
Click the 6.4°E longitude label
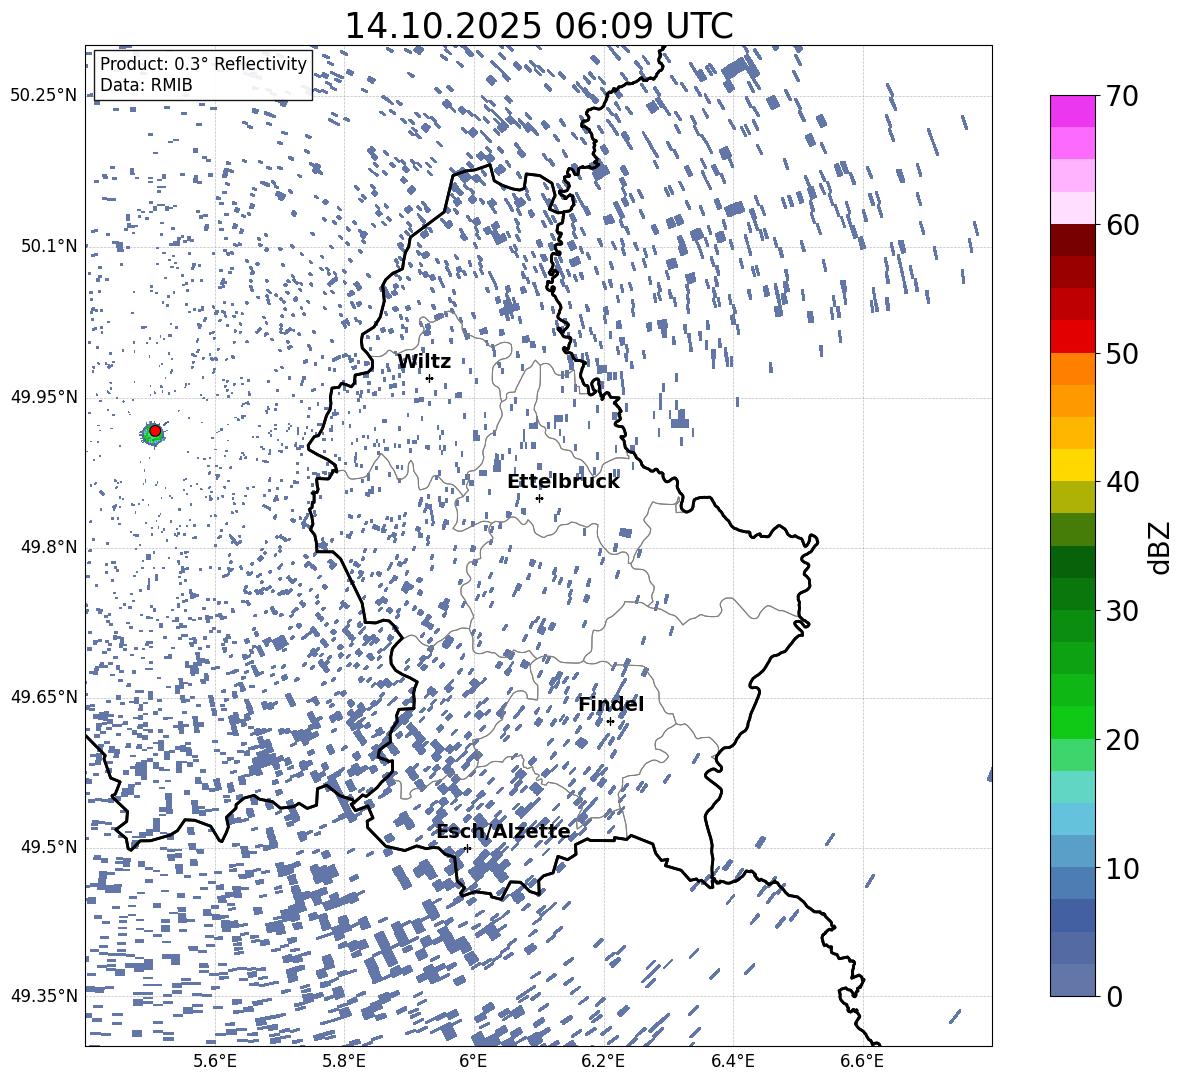pos(732,1061)
